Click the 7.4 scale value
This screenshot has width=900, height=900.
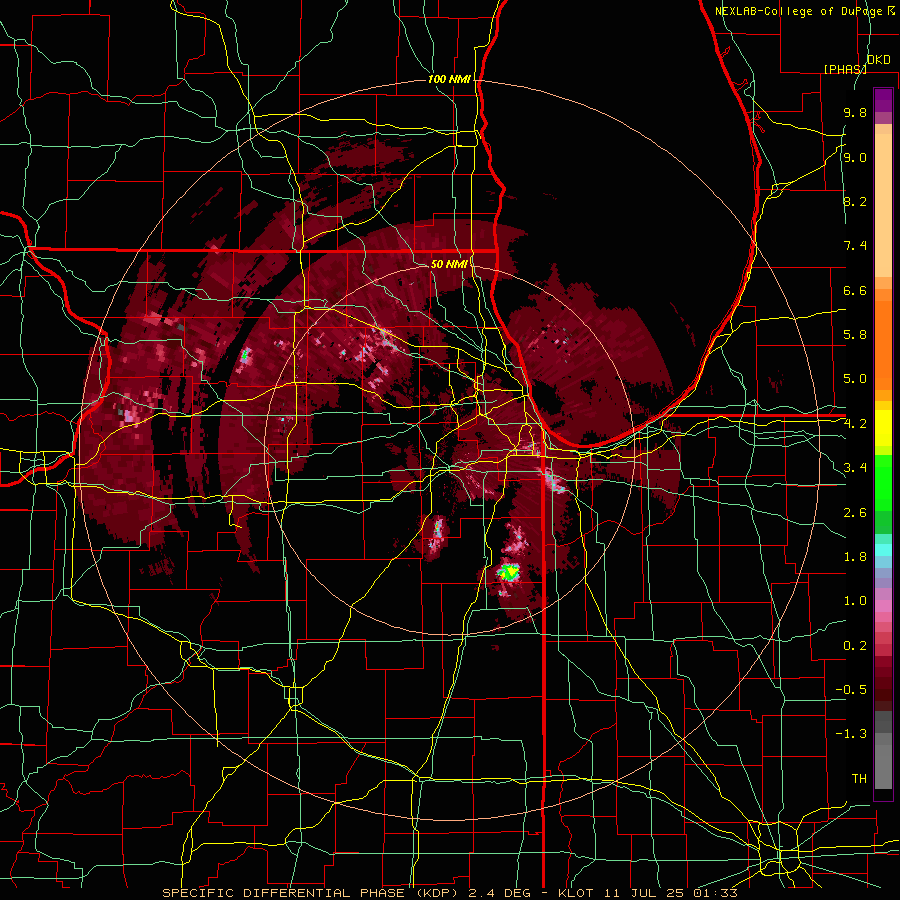pyautogui.click(x=855, y=246)
